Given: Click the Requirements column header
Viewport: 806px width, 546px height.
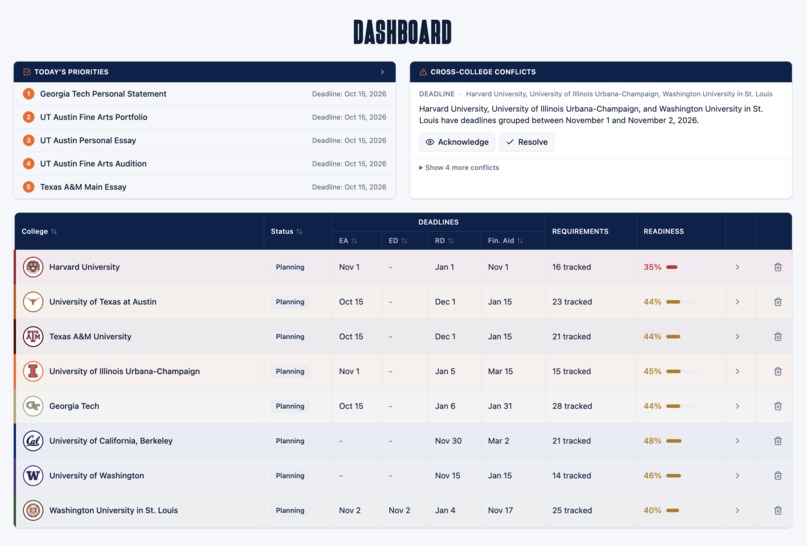Looking at the screenshot, I should coord(580,231).
